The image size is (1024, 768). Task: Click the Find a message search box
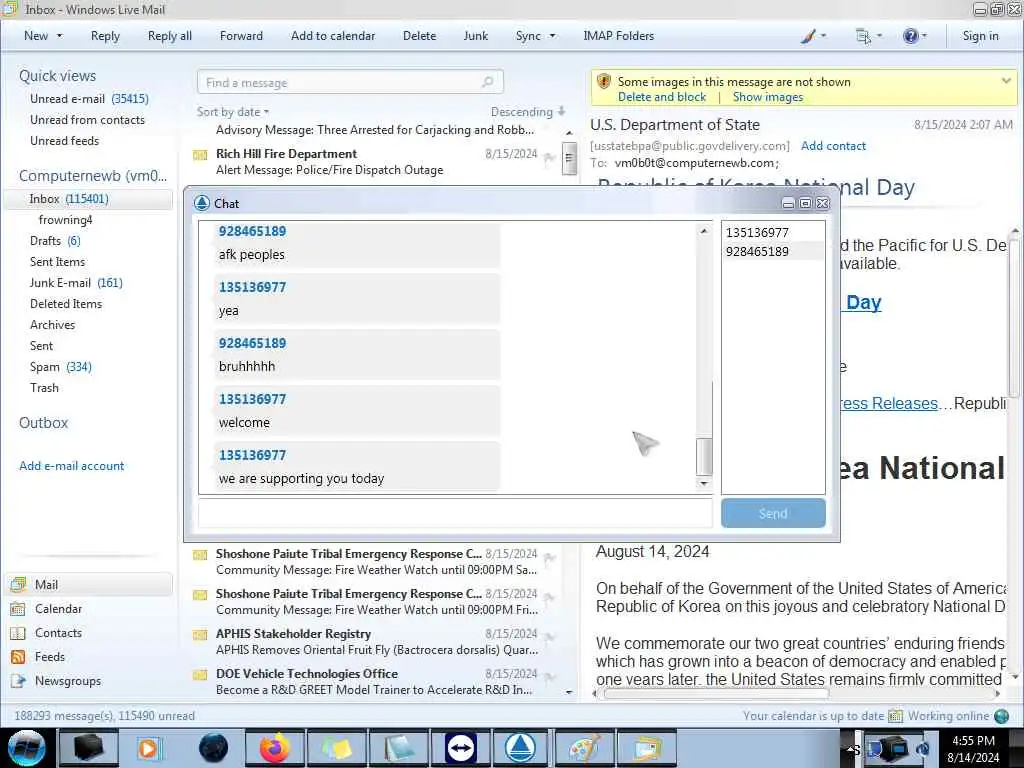tap(350, 82)
